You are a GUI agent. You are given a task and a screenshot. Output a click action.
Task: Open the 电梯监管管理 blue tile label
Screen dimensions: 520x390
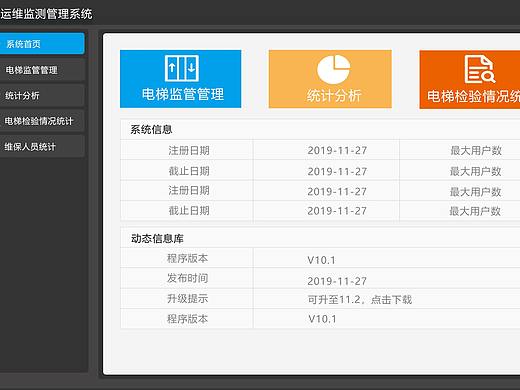click(183, 94)
